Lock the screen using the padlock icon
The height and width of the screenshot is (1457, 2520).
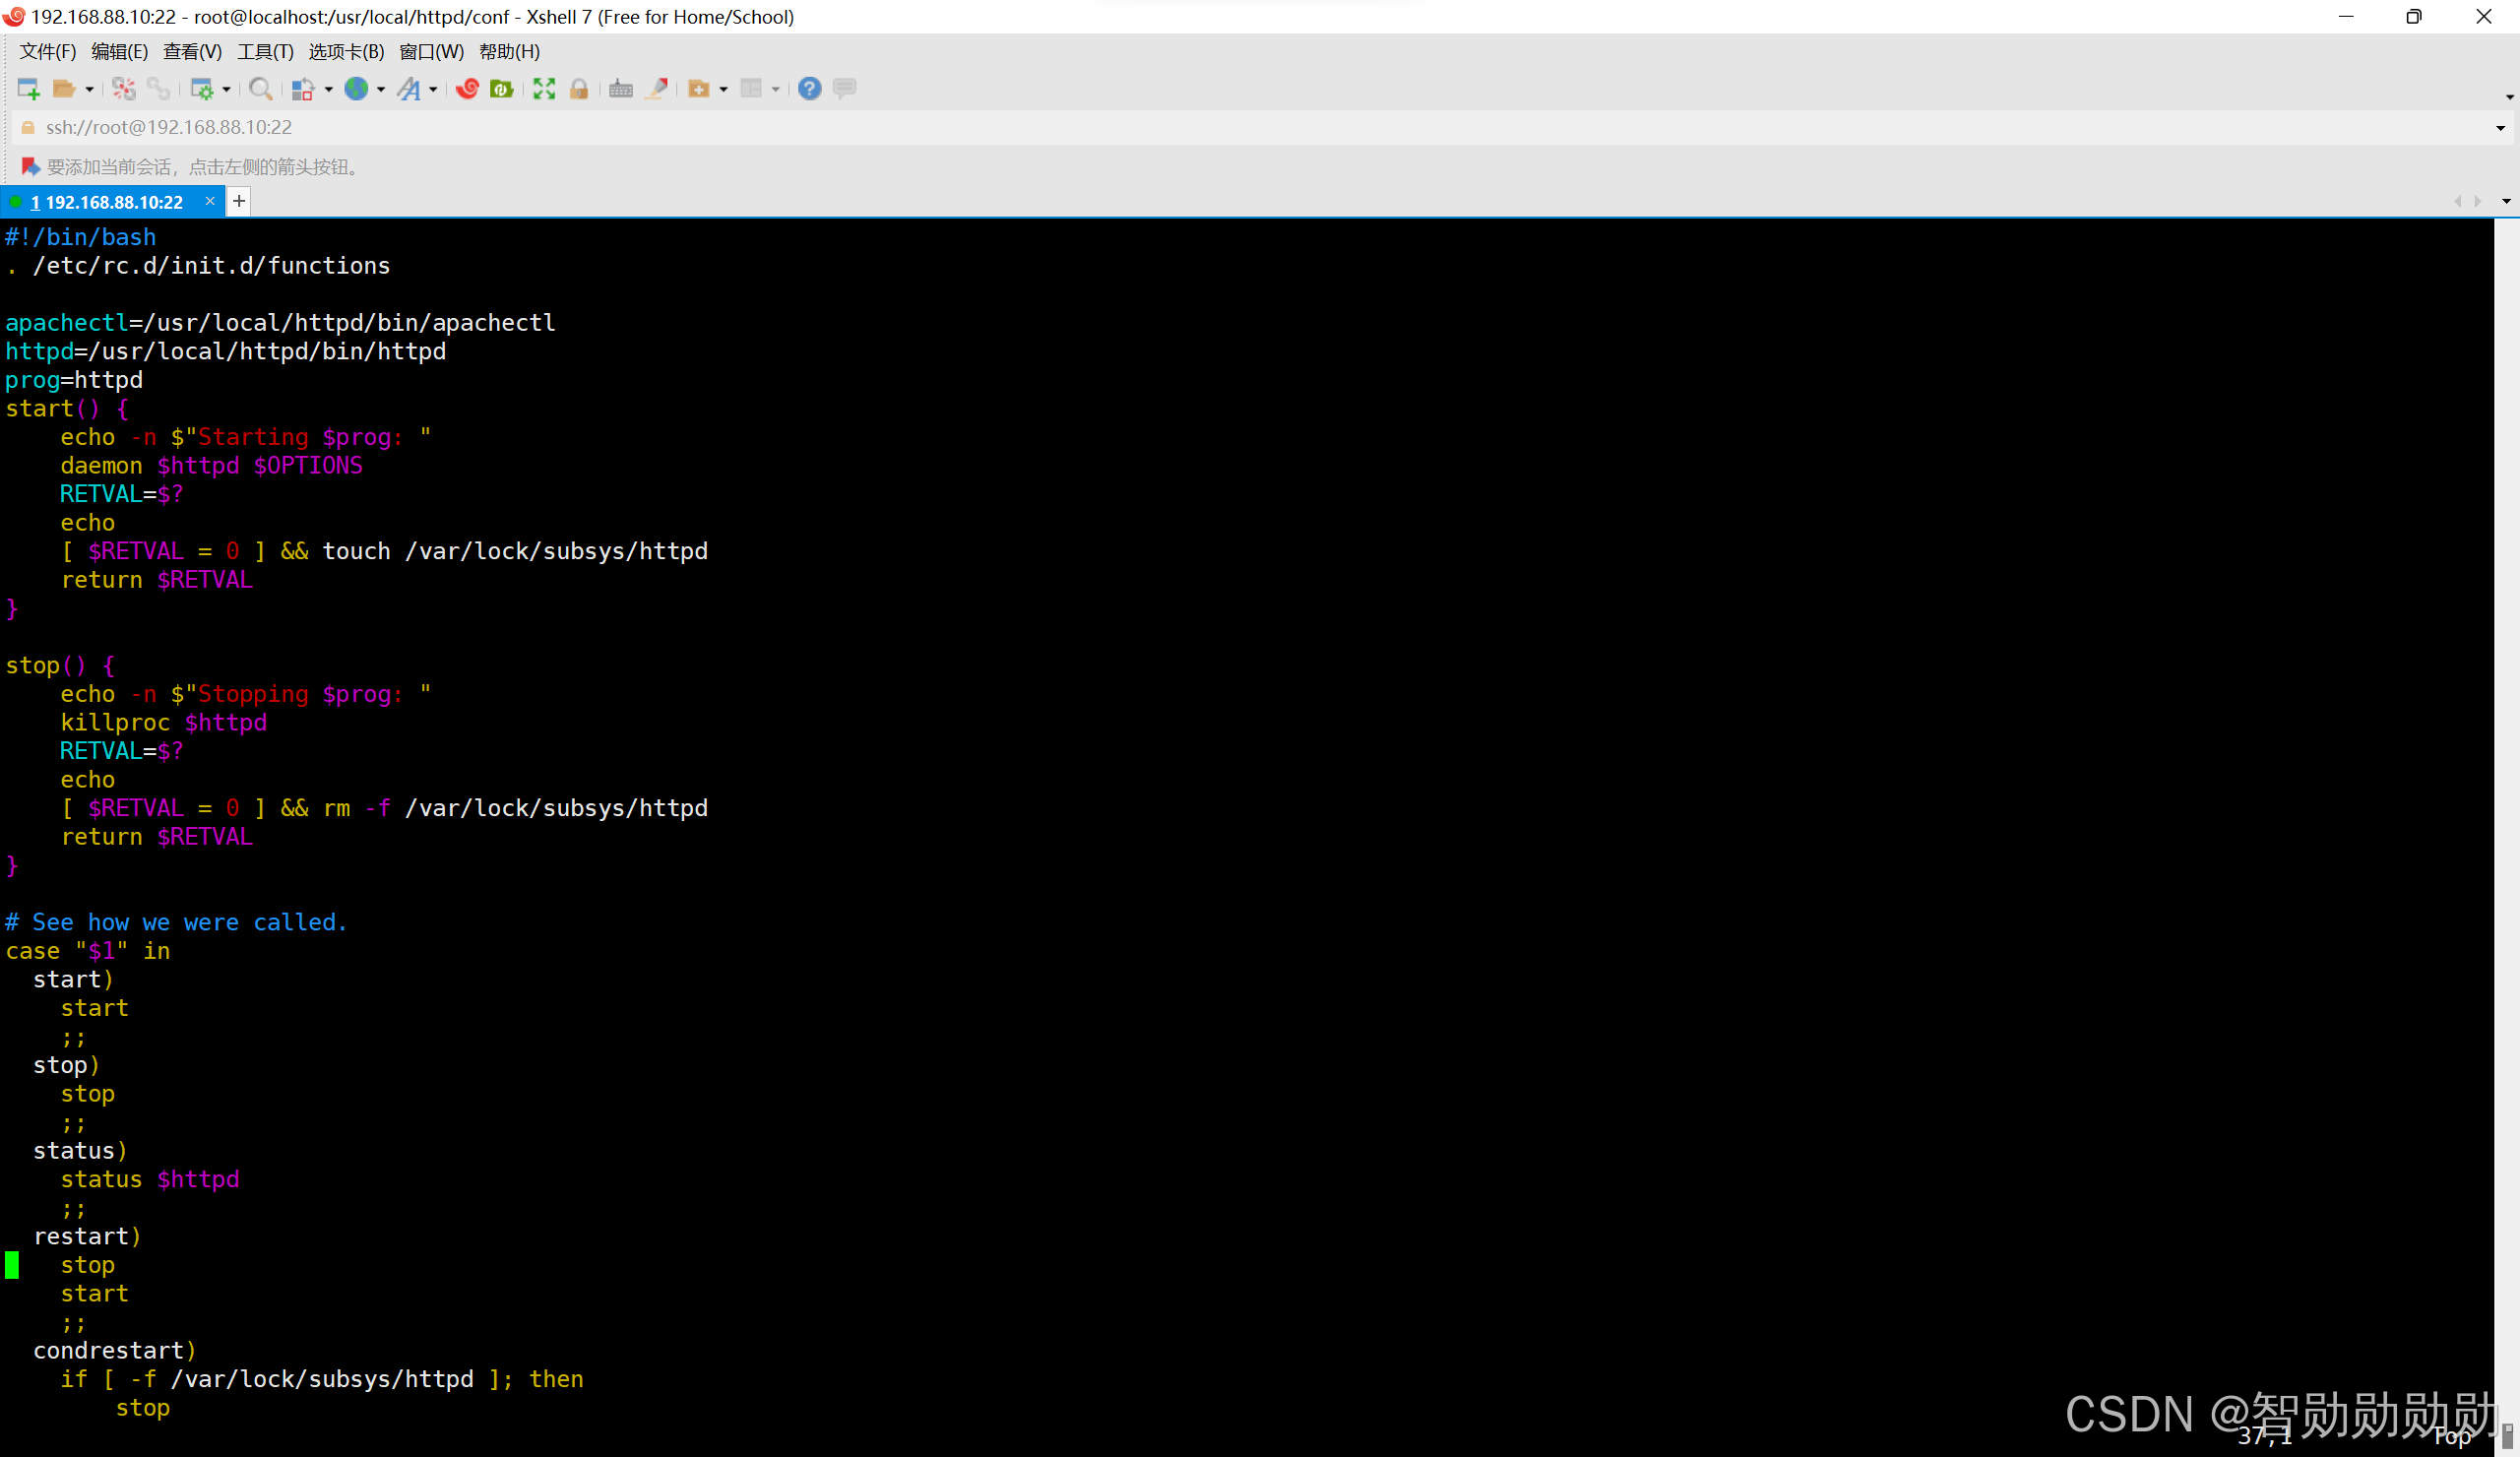(579, 89)
